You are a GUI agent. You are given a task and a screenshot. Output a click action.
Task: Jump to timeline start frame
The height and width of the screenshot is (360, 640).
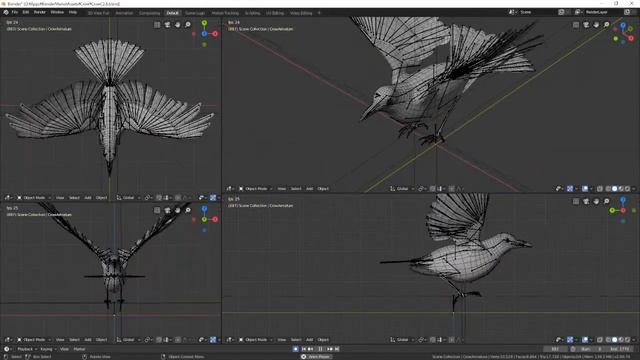pos(304,349)
